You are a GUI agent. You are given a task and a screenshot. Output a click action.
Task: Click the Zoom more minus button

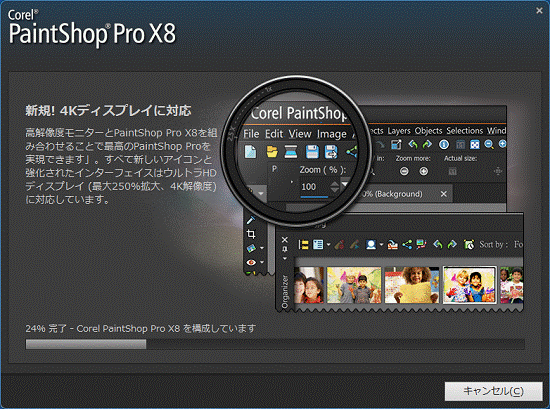click(x=404, y=172)
